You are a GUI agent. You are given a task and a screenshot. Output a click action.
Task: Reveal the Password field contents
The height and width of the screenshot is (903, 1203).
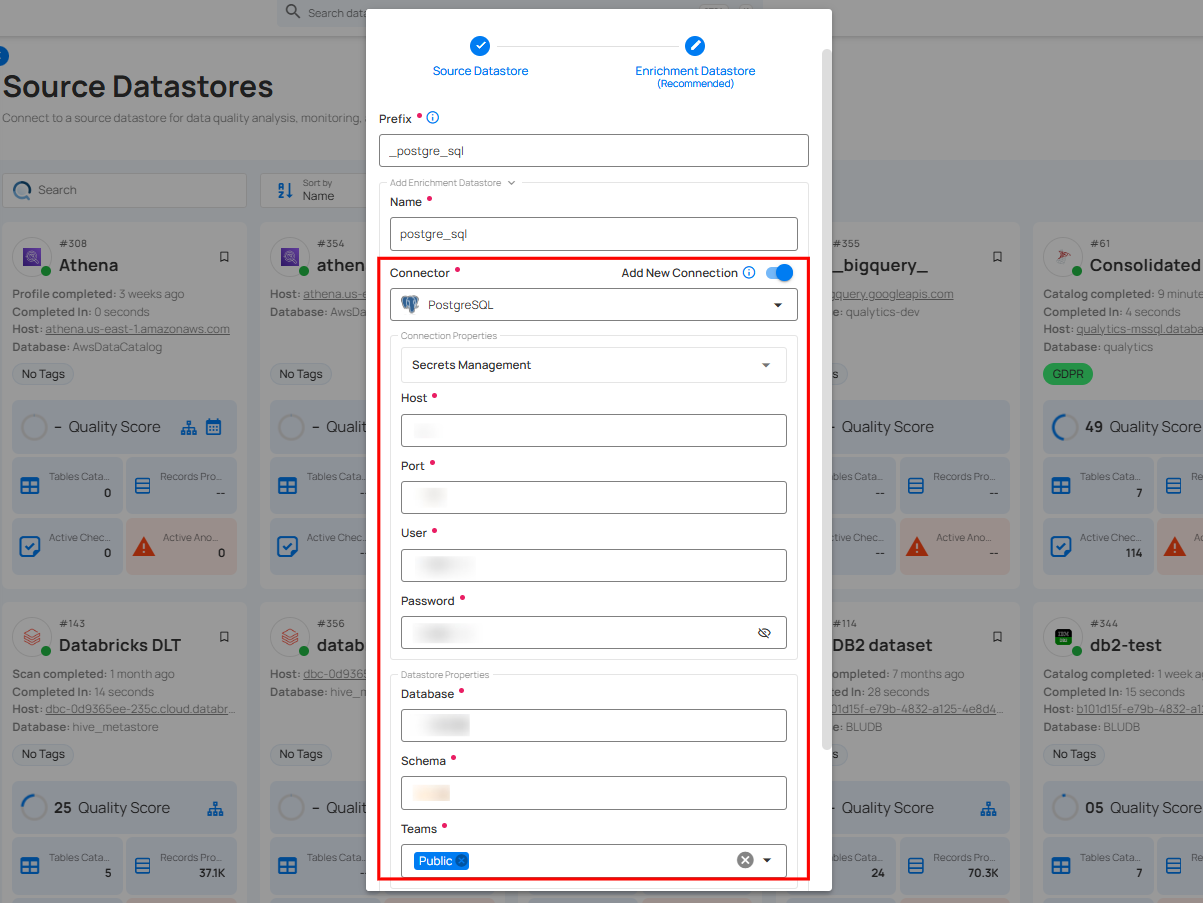click(x=764, y=632)
